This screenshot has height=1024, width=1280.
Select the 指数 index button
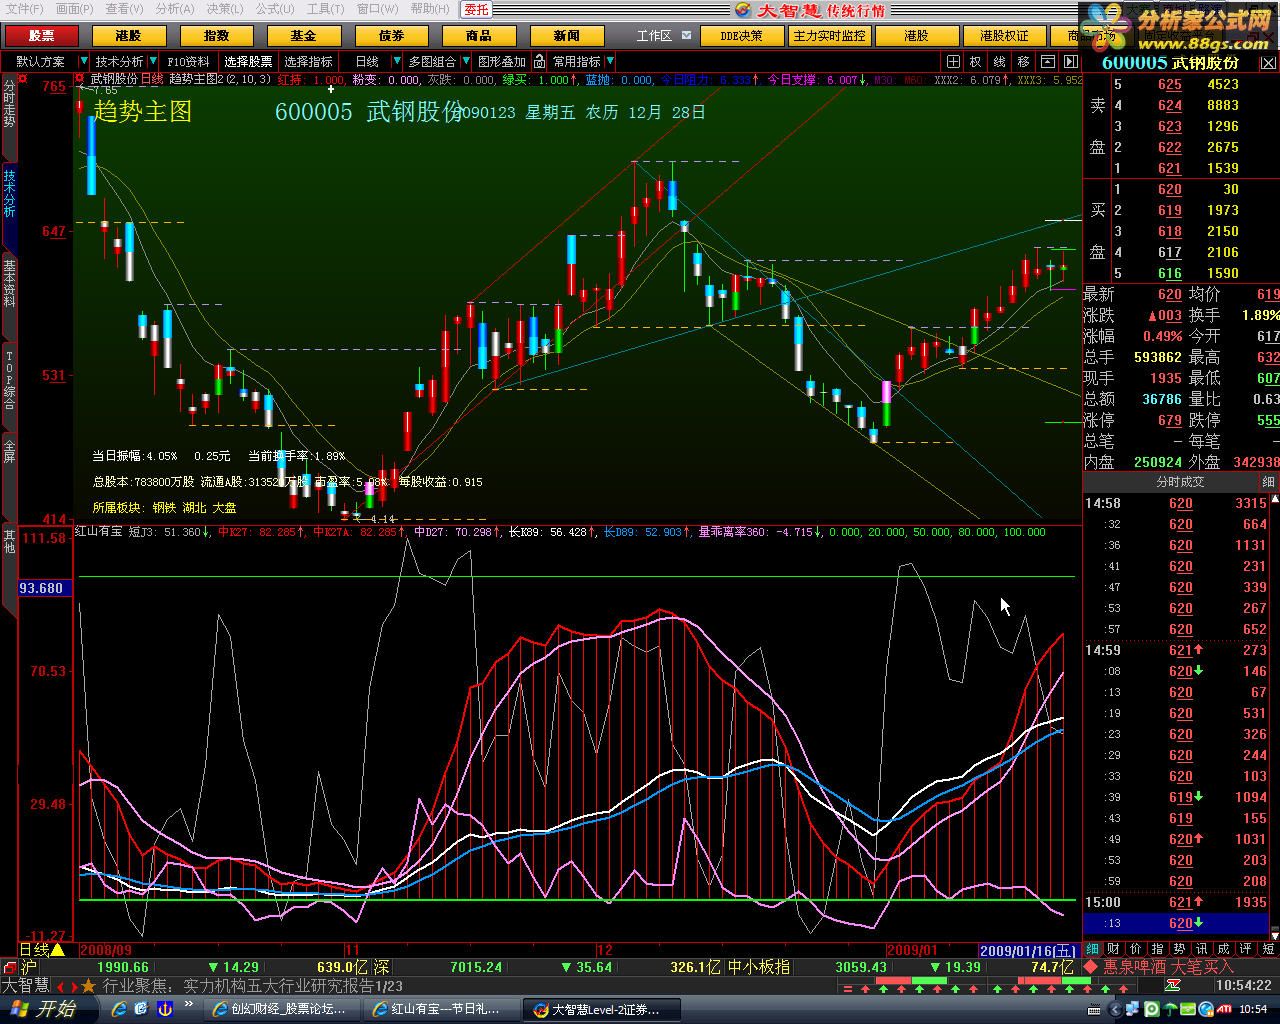216,35
